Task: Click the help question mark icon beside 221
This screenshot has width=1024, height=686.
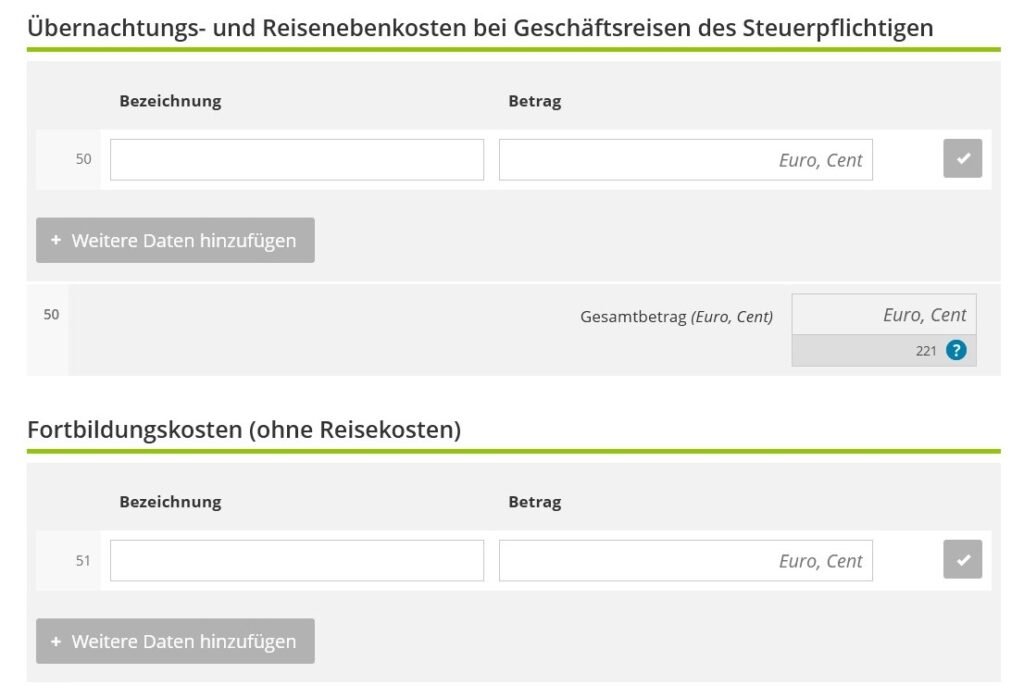Action: (x=957, y=350)
